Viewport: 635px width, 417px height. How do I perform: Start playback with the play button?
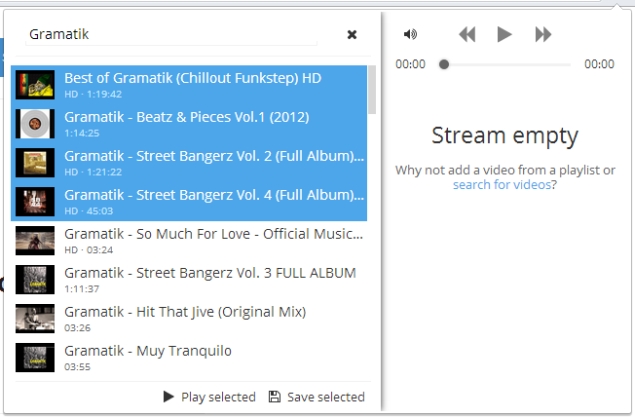[504, 34]
